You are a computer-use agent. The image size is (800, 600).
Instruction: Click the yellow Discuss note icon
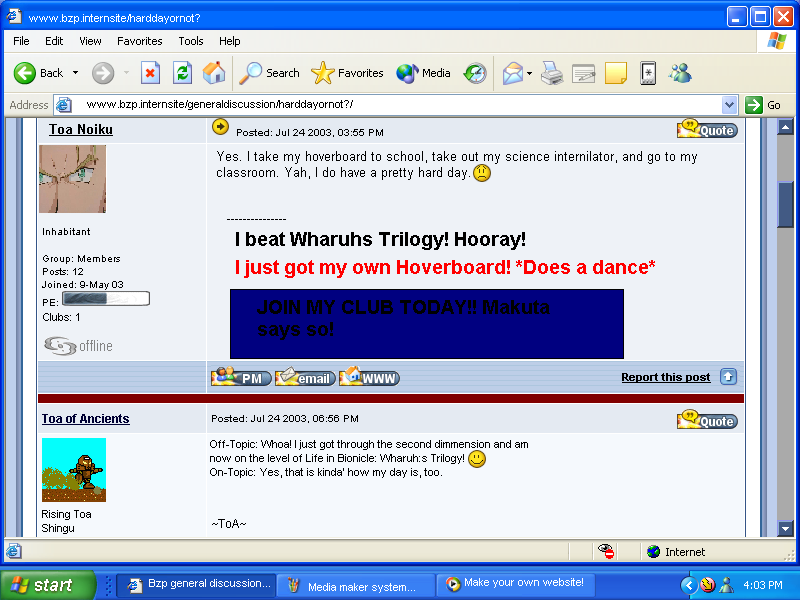click(616, 73)
